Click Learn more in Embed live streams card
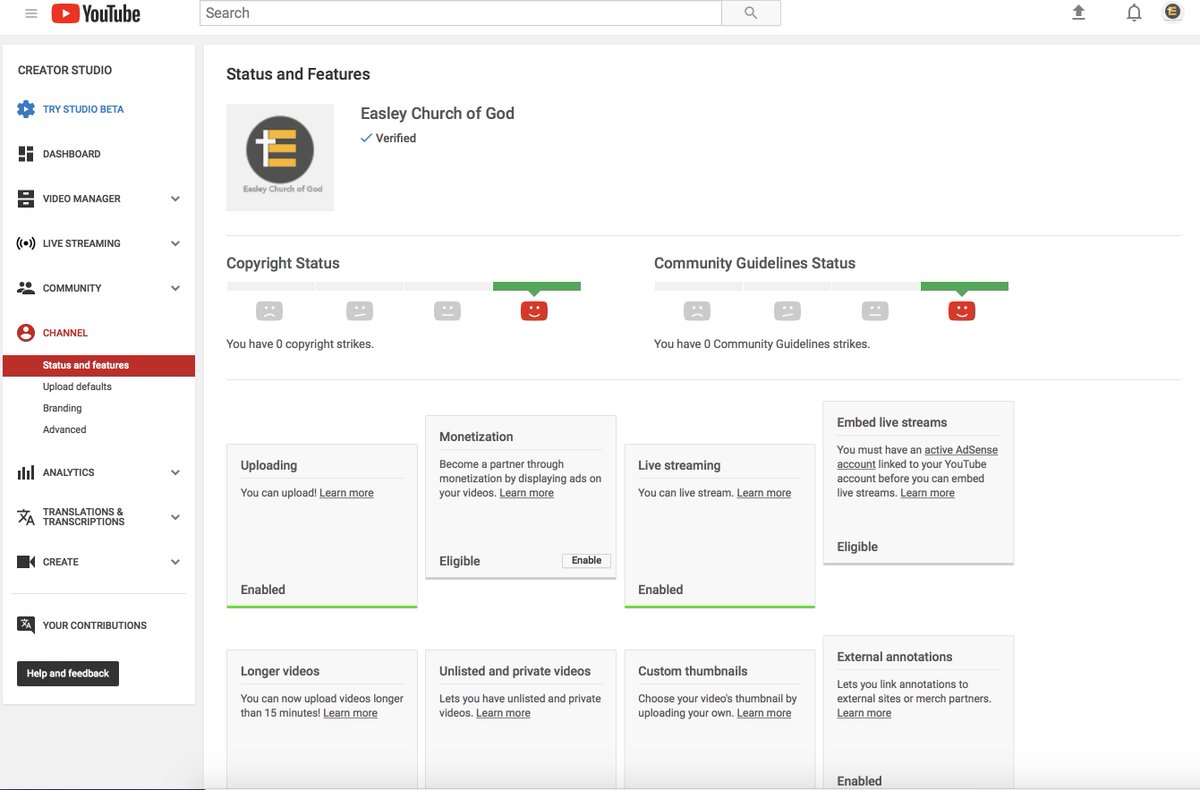Screen dimensions: 1200x790 (x=927, y=493)
